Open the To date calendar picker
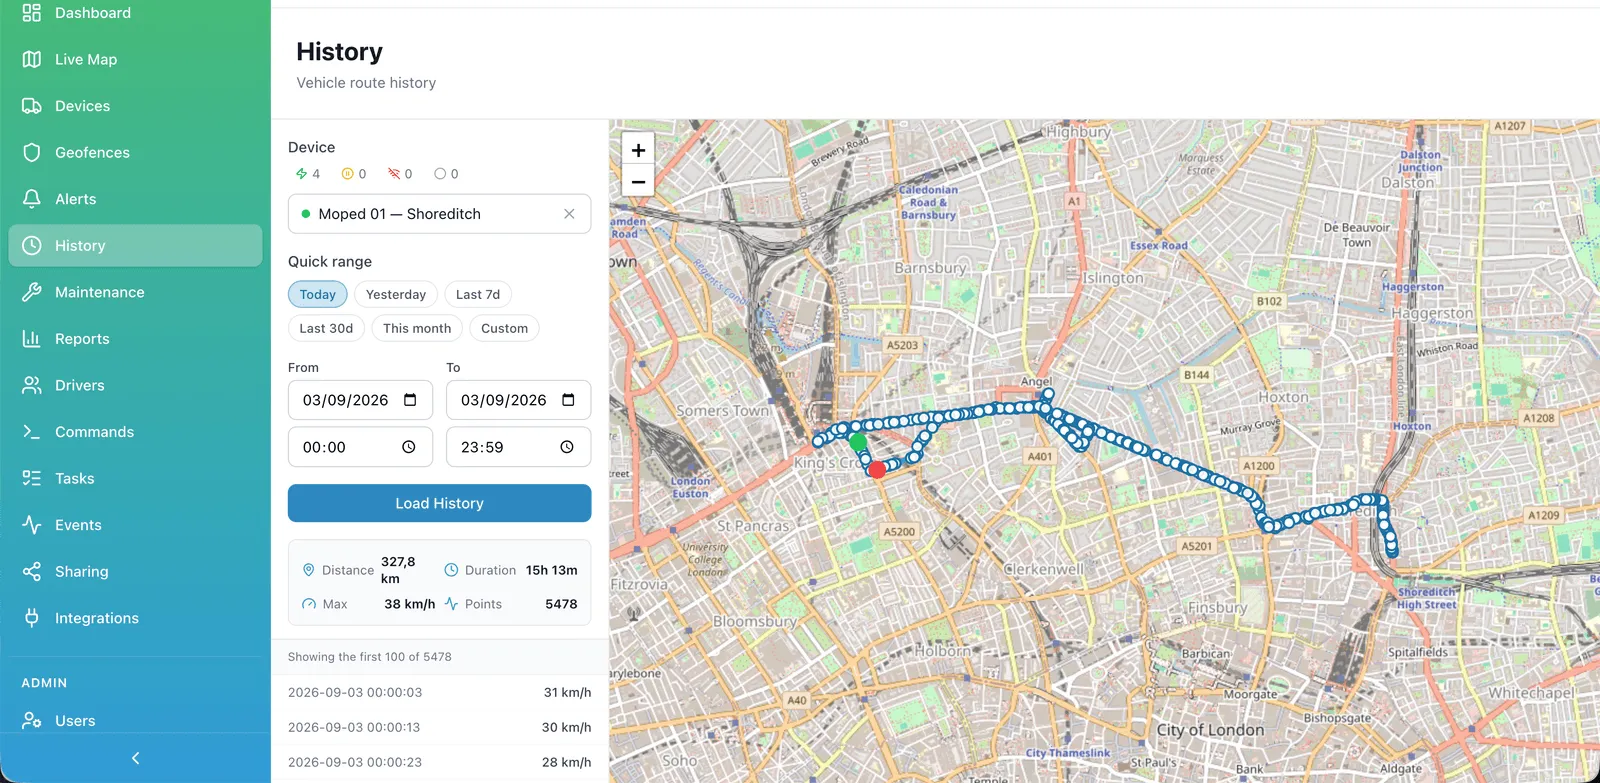The image size is (1600, 783). pyautogui.click(x=568, y=400)
